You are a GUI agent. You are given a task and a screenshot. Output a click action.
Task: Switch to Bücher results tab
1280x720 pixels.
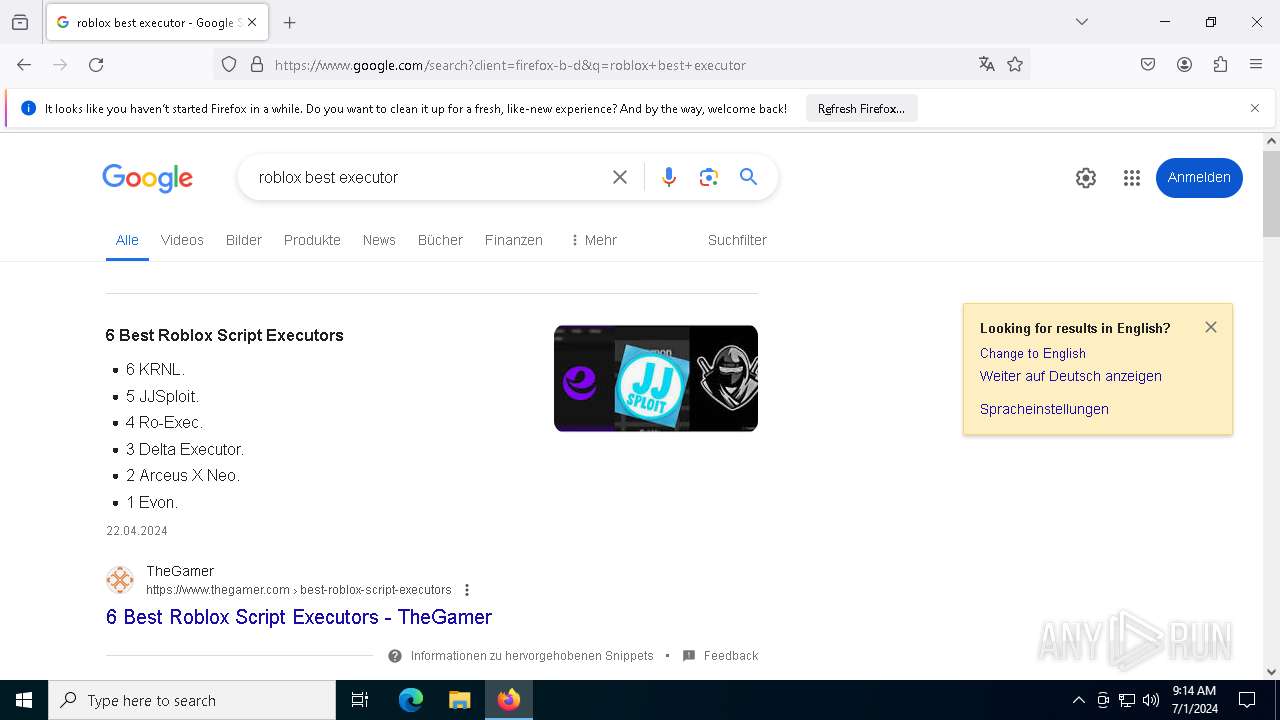(440, 240)
